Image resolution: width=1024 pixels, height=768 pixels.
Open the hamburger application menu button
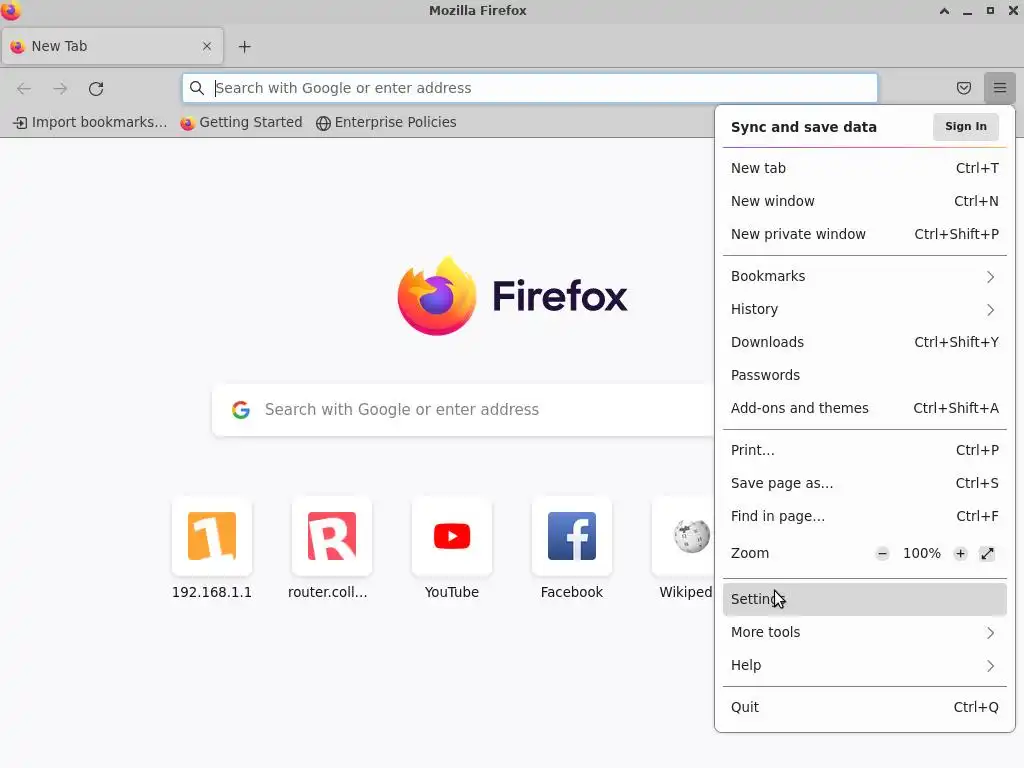point(999,88)
